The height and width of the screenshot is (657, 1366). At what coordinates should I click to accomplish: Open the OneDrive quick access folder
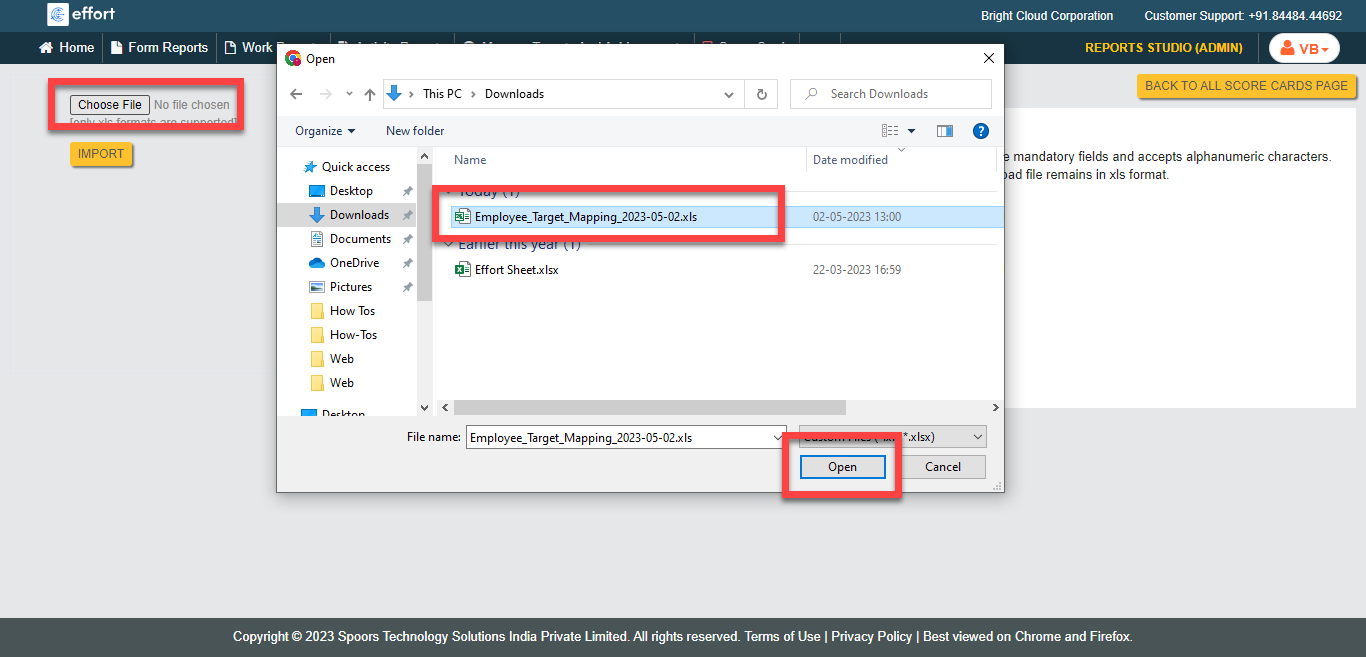click(354, 263)
